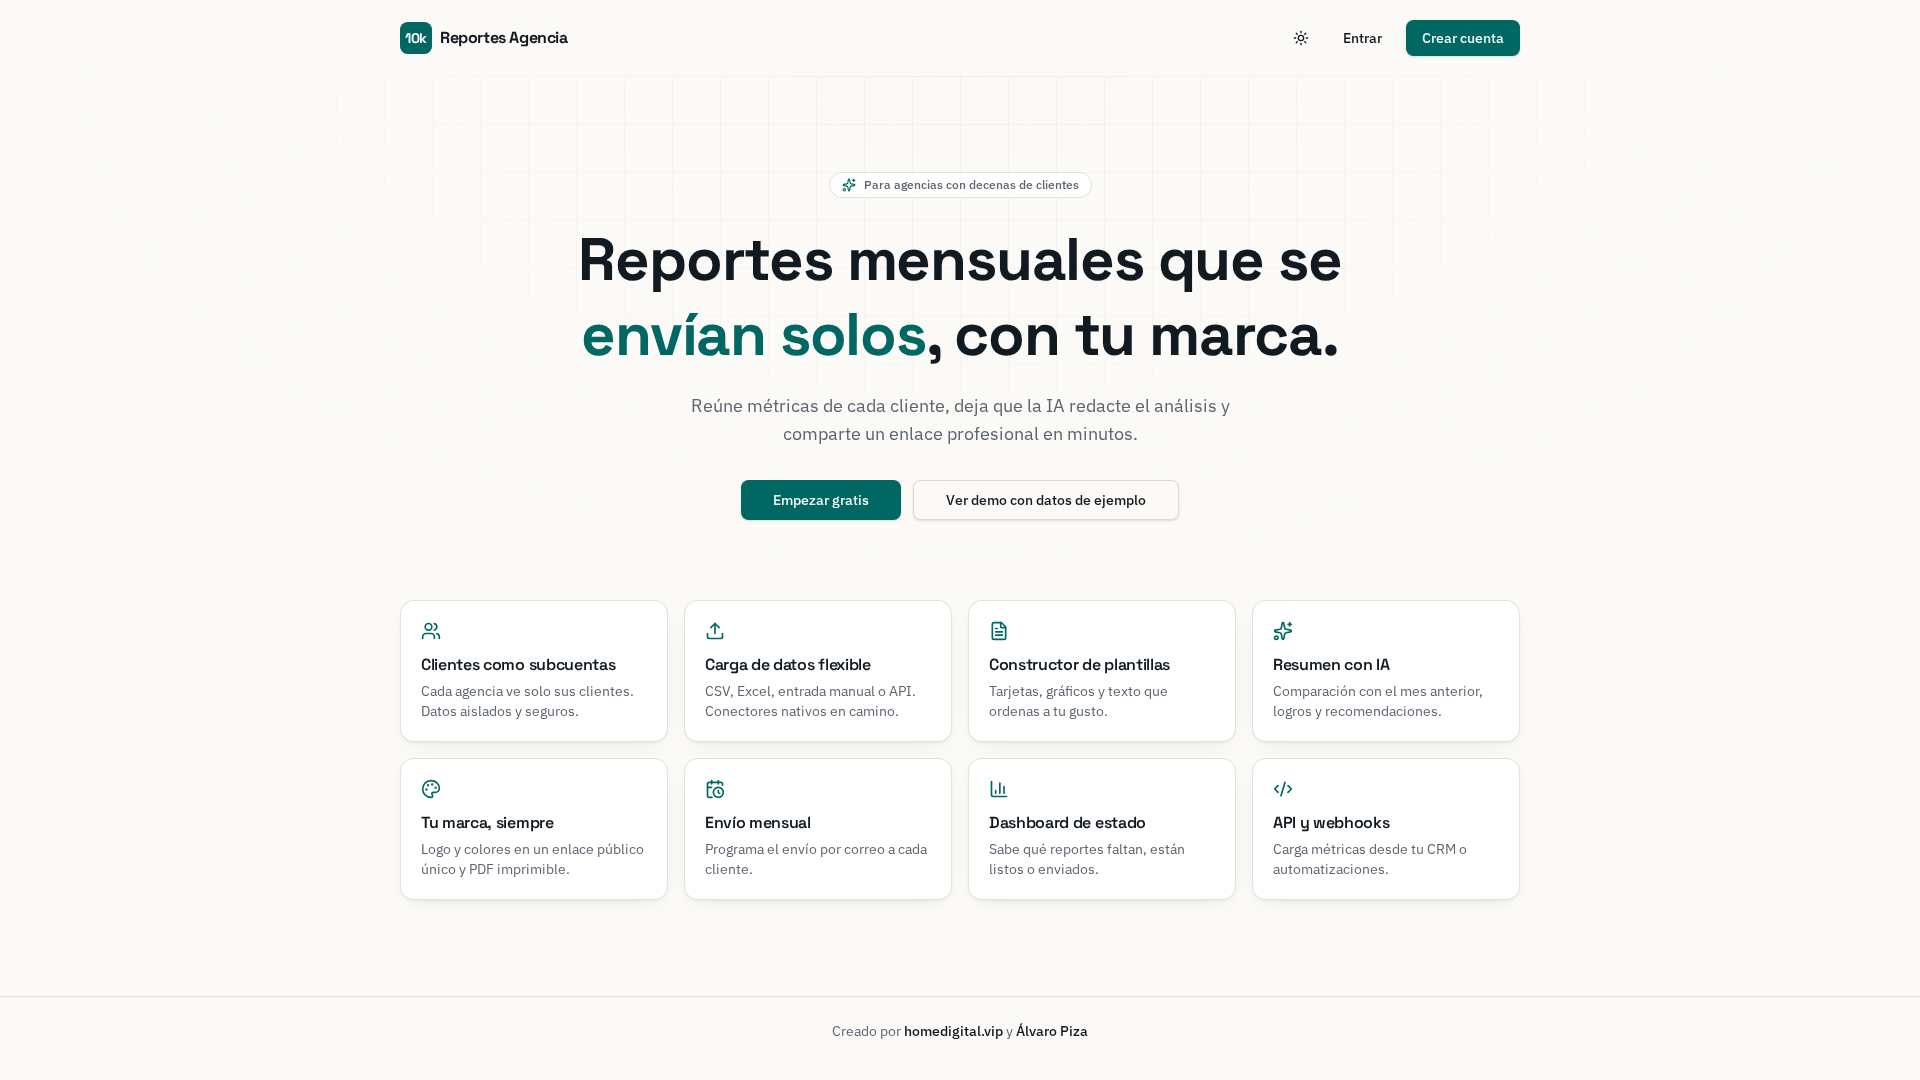
Task: Click the upload icon on Carga de datos flexible
Action: 715,631
